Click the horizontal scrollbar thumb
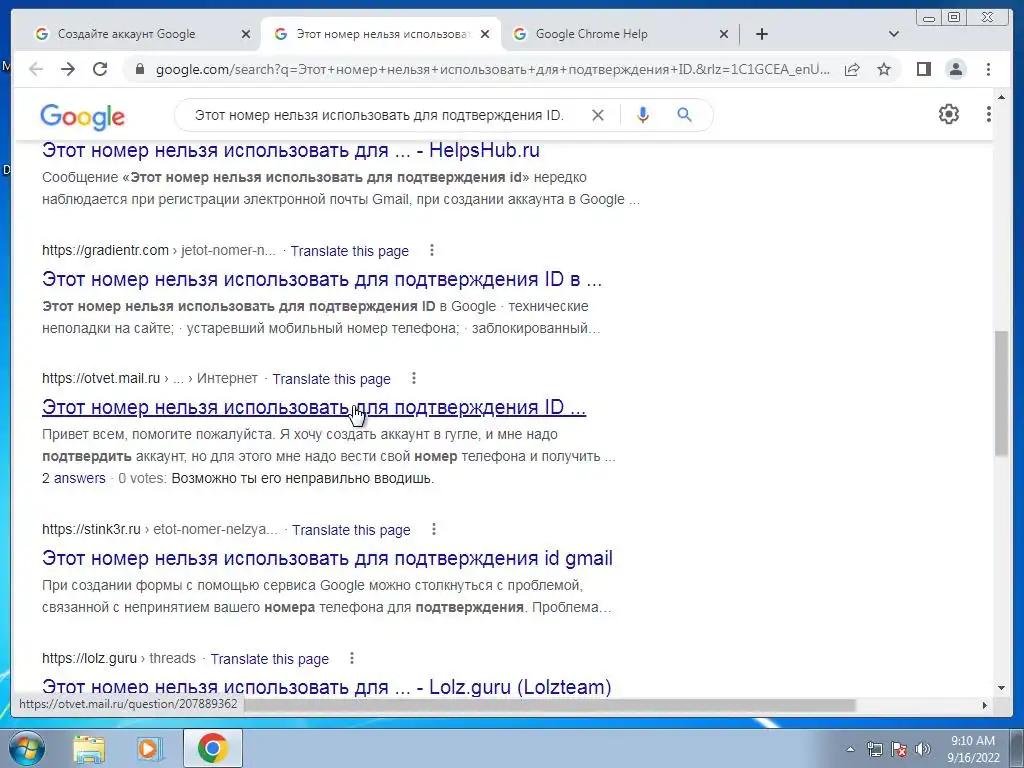 tap(550, 705)
